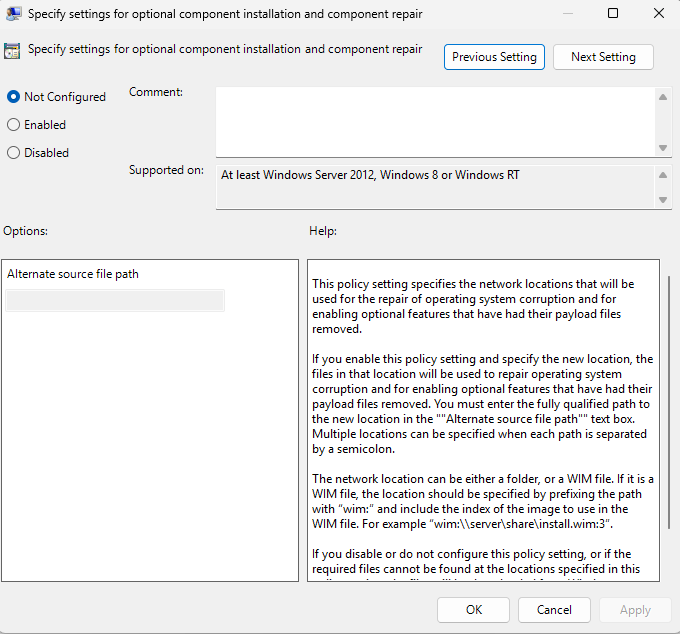Viewport: 680px width, 634px height.
Task: Click the Cancel button
Action: 554,610
